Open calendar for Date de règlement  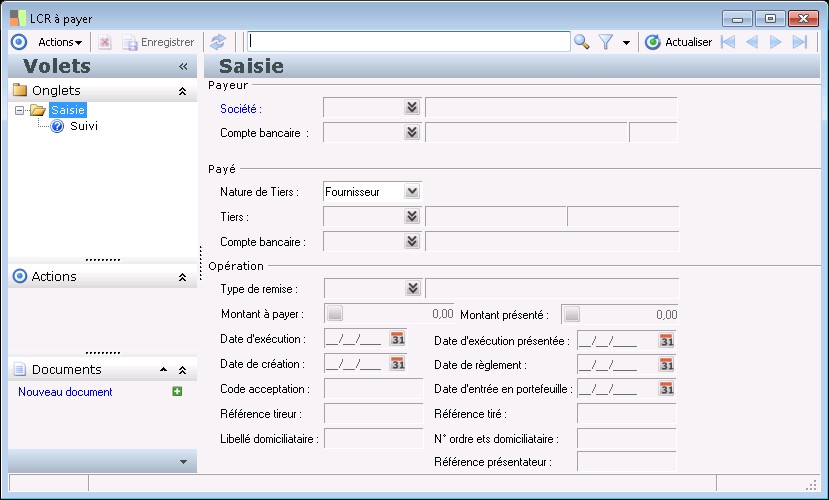click(667, 364)
